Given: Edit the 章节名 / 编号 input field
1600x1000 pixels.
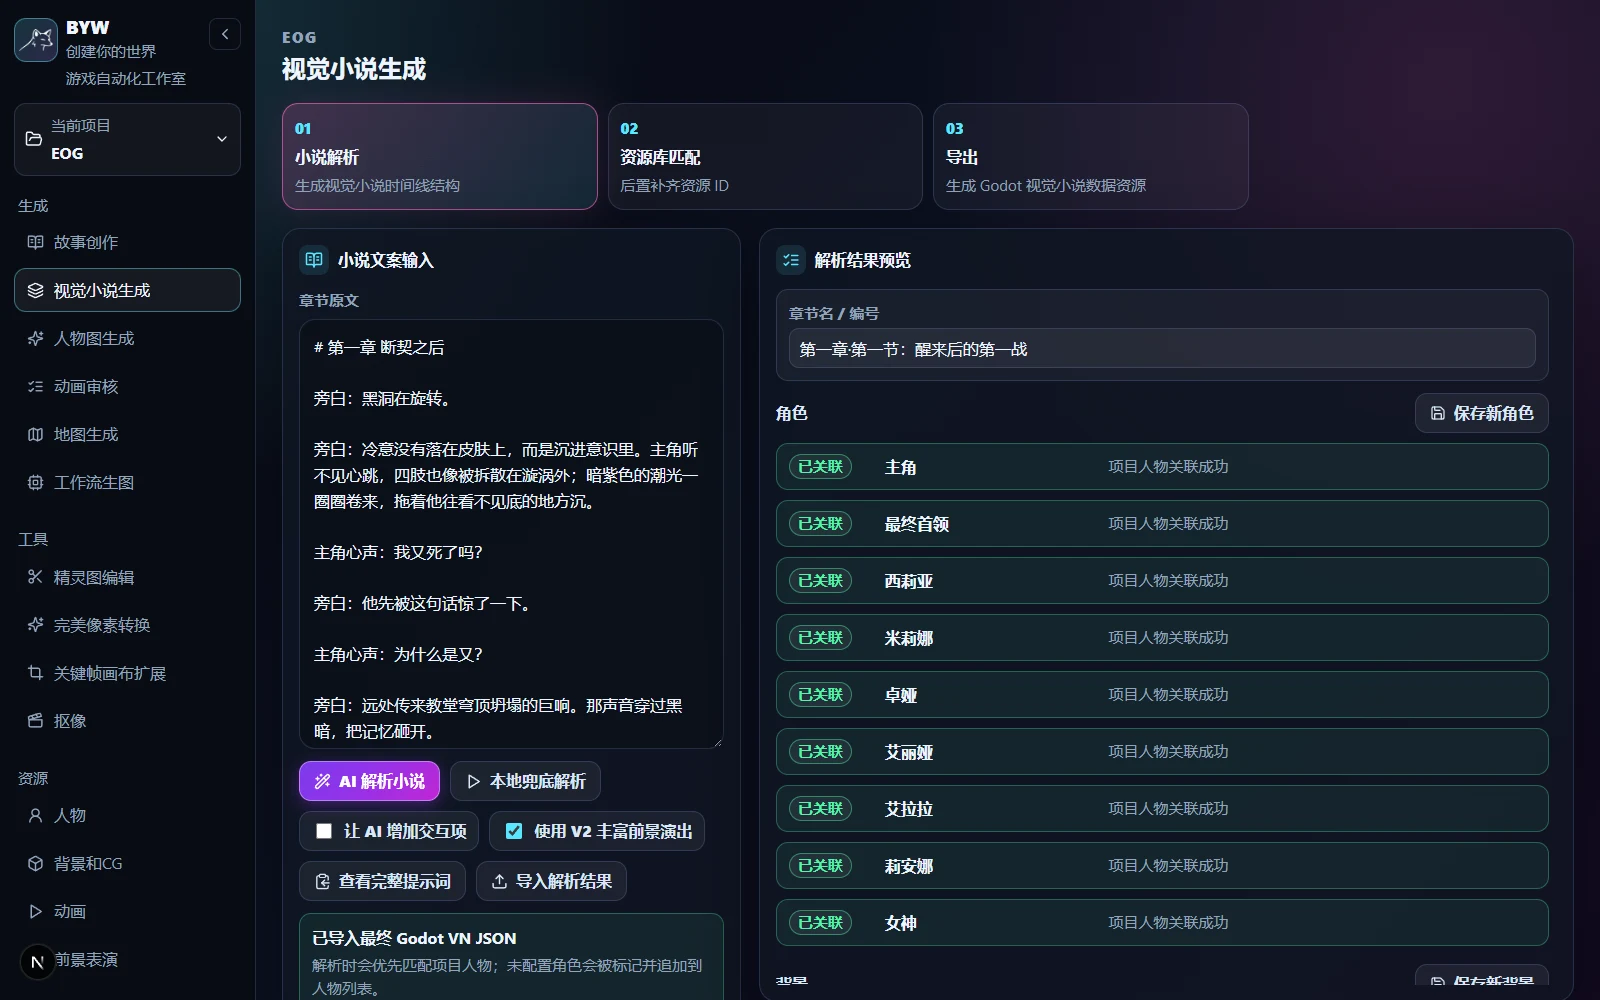Looking at the screenshot, I should click(1162, 348).
